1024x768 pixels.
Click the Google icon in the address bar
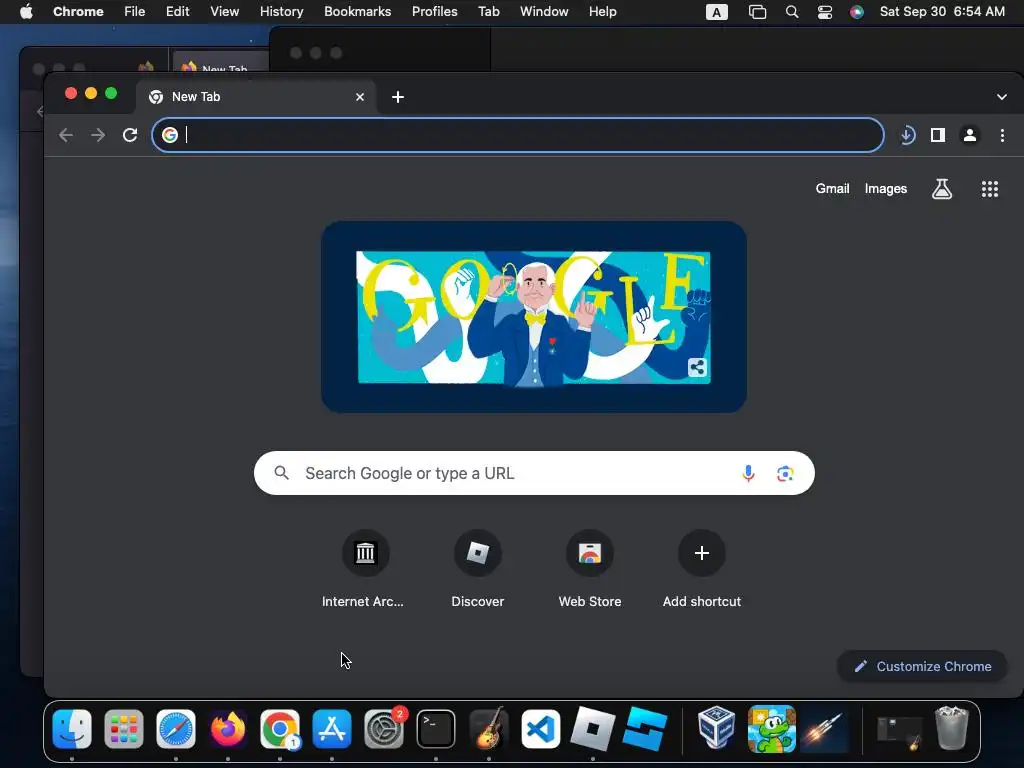[170, 135]
